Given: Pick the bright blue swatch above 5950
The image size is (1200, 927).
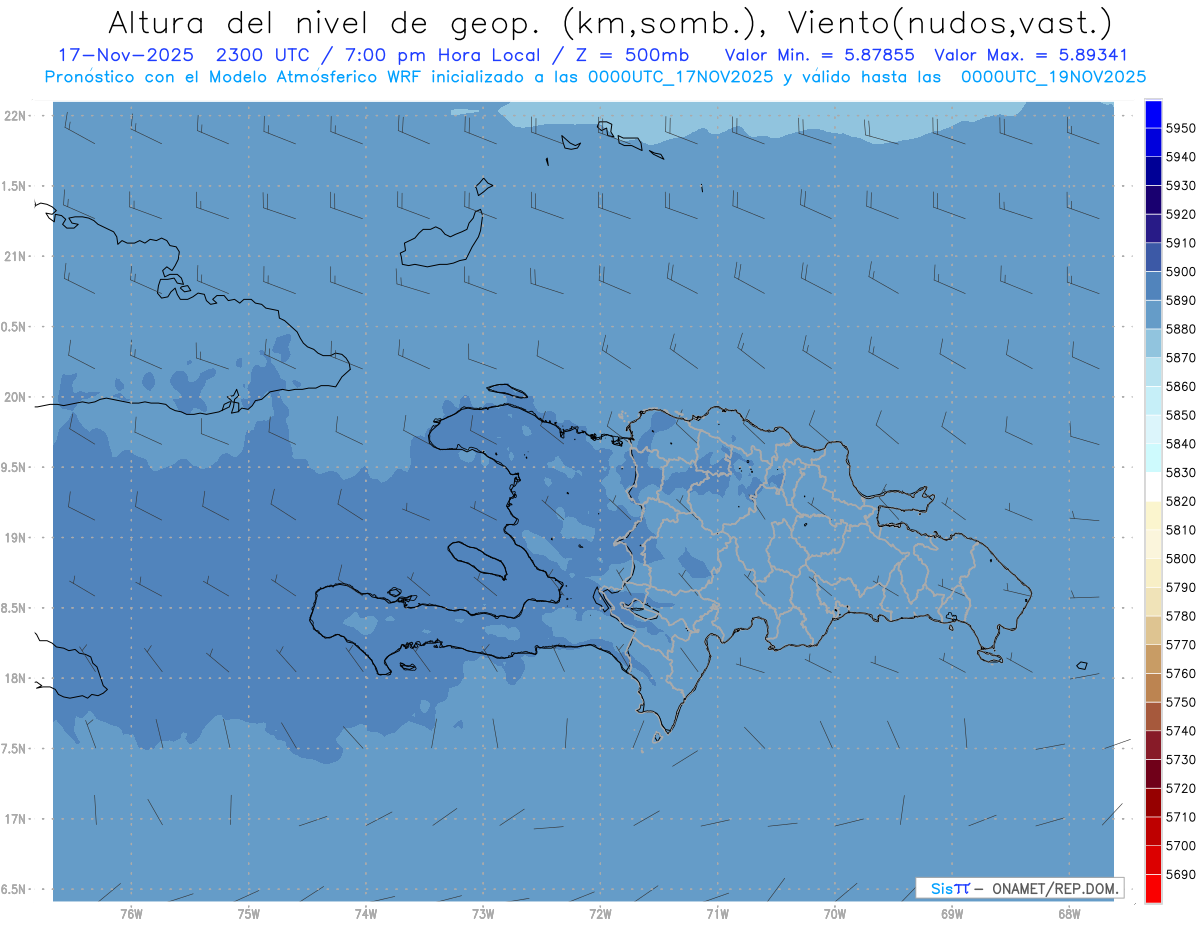Looking at the screenshot, I should click(x=1153, y=114).
